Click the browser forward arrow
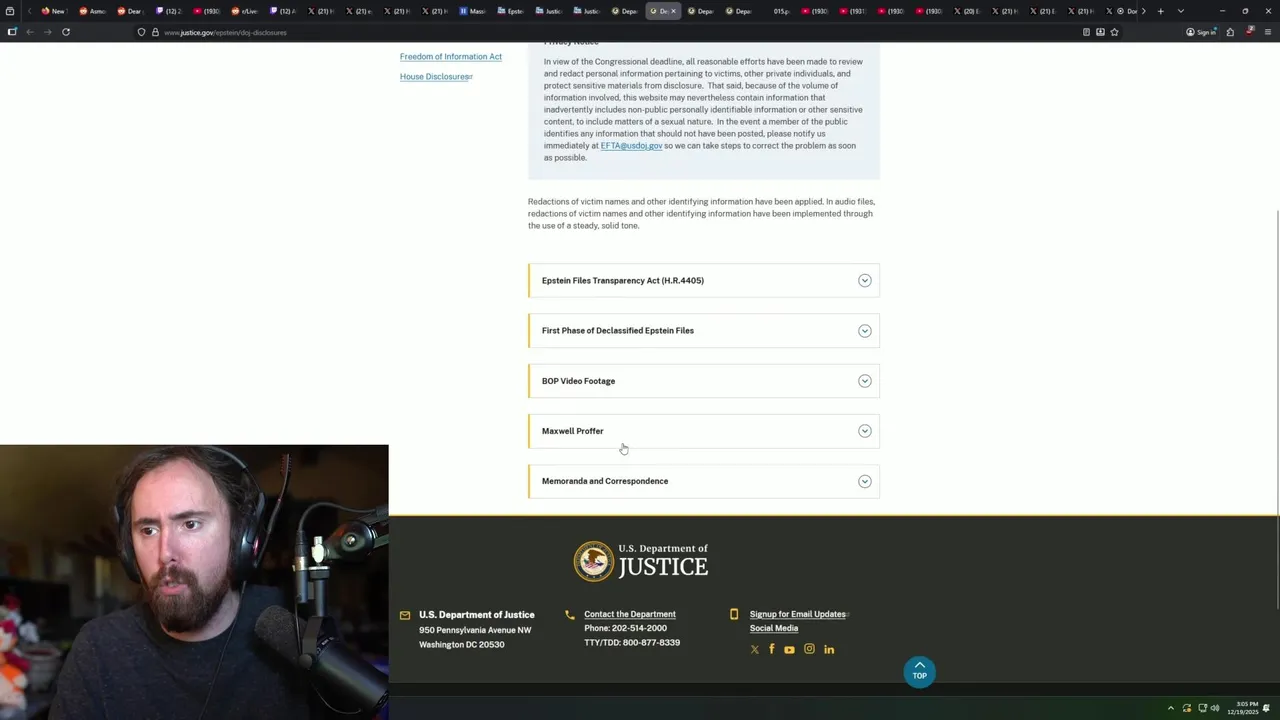 pos(47,32)
